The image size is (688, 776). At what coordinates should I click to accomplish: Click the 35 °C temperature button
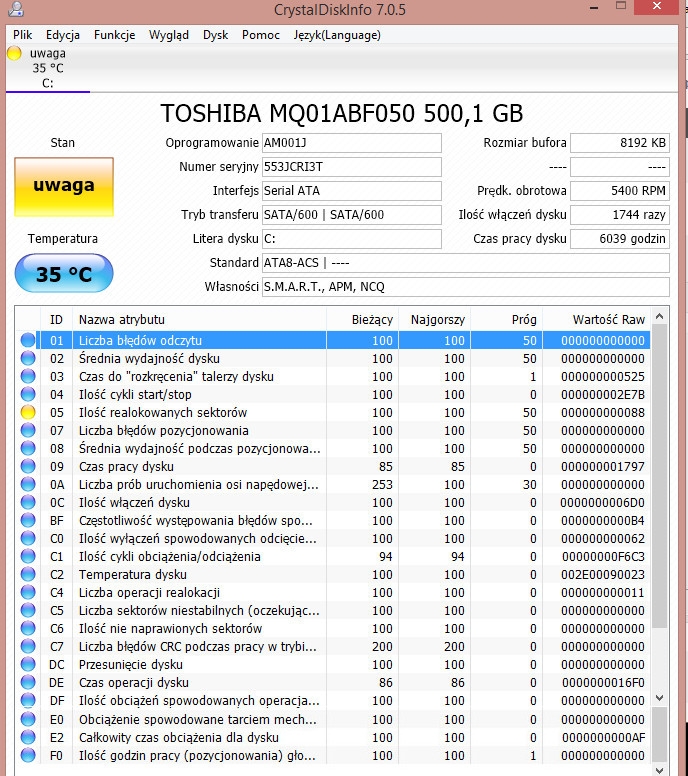coord(64,273)
